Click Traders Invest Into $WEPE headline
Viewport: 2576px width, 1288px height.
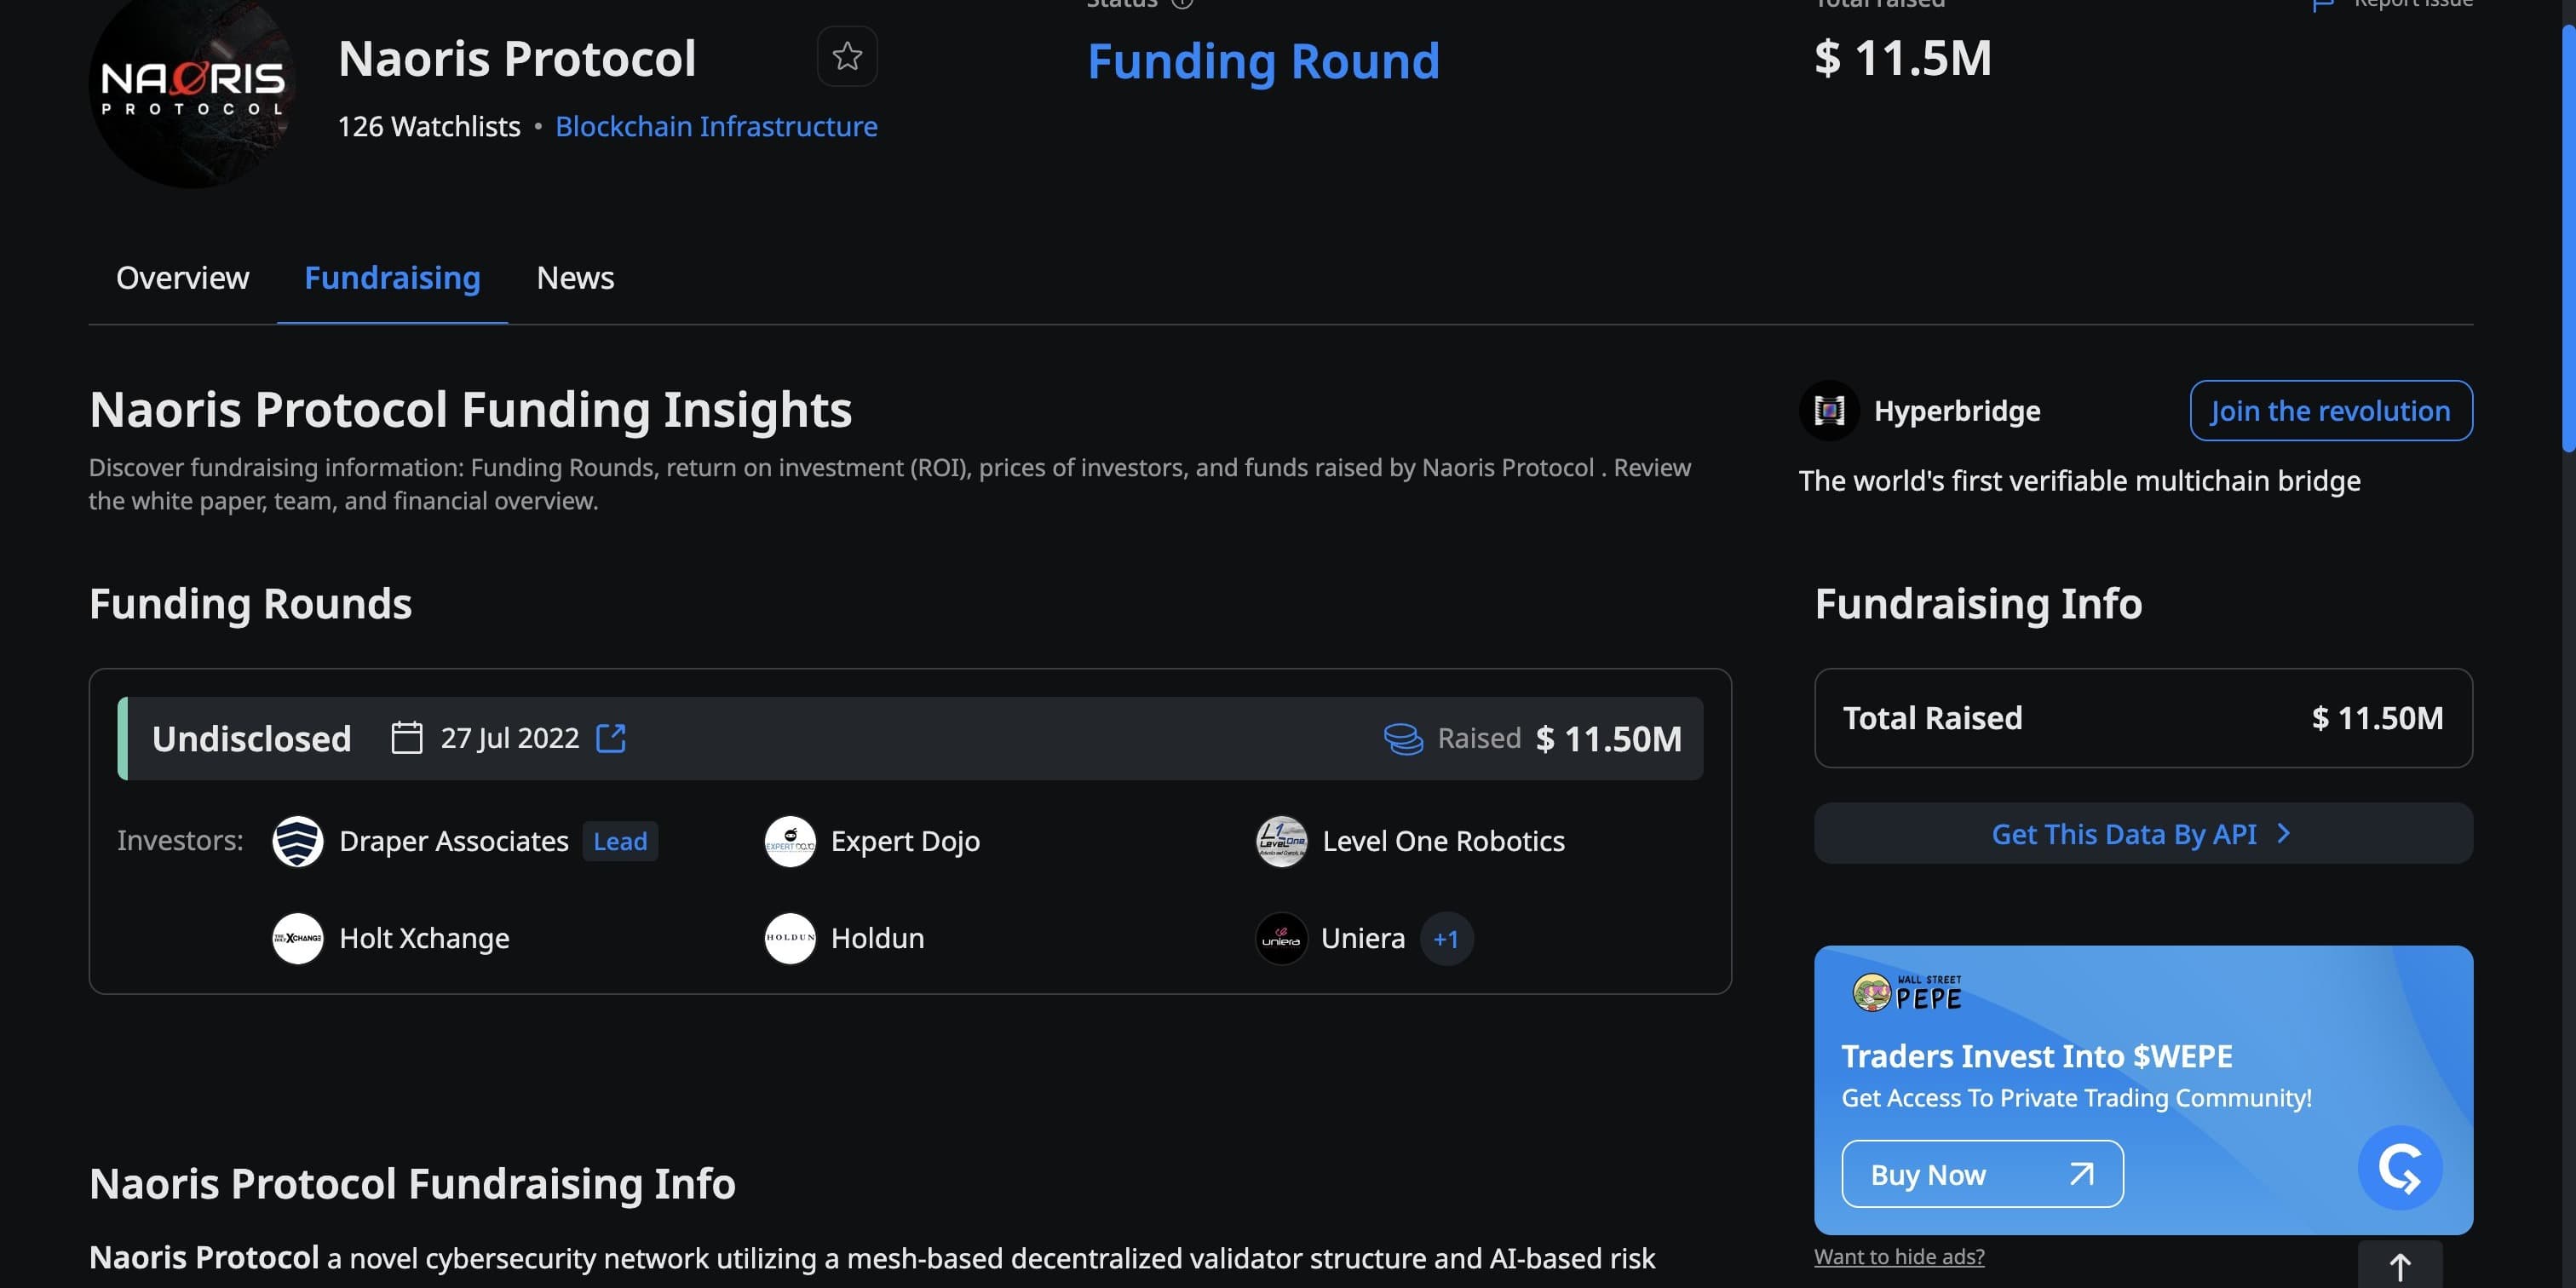(2036, 1056)
